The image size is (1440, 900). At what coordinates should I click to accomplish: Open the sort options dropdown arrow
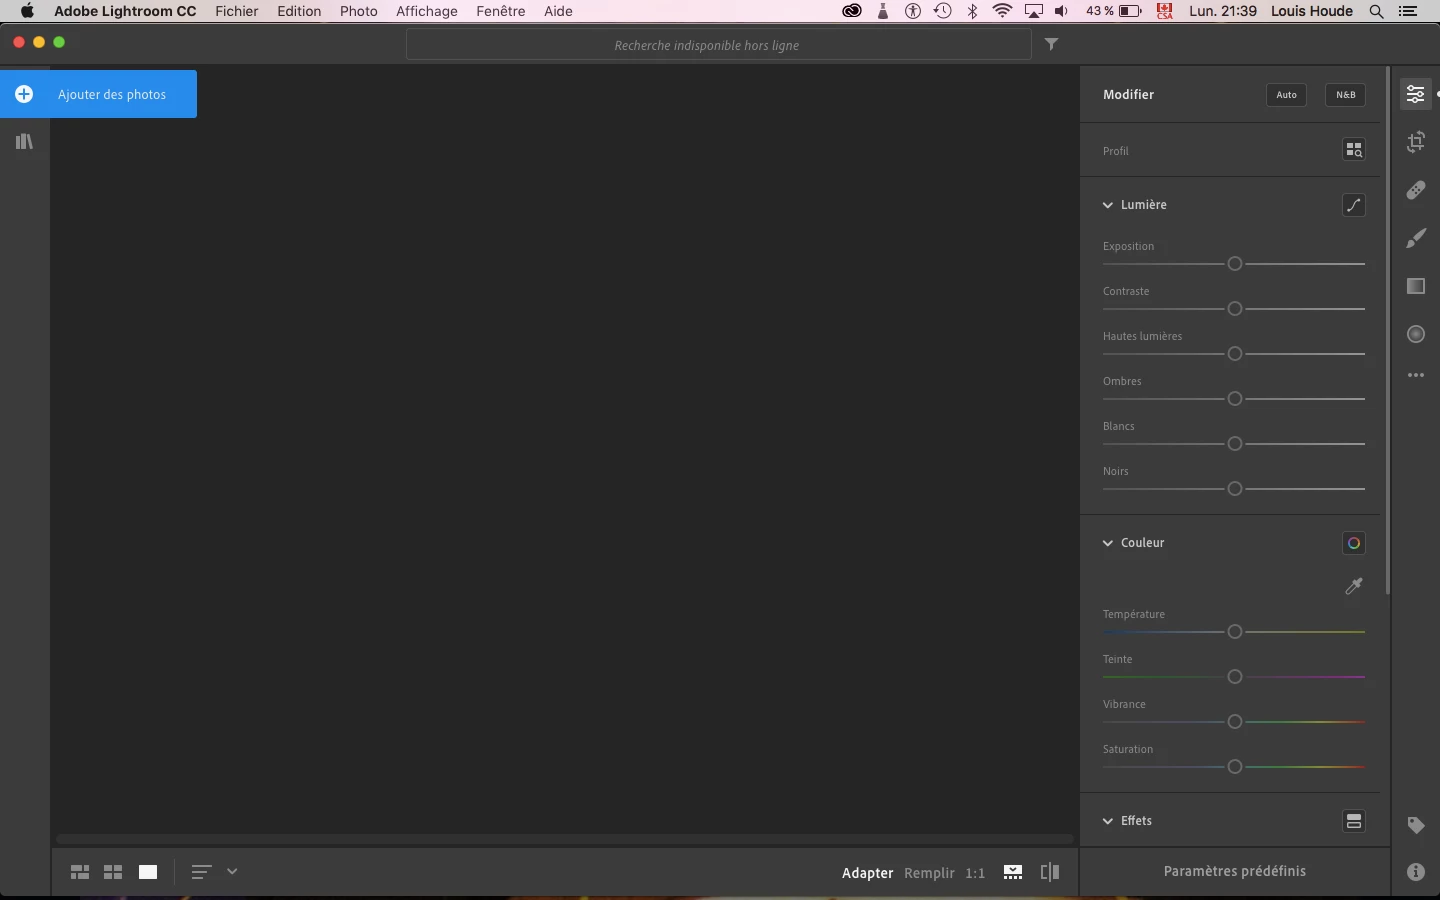click(232, 871)
